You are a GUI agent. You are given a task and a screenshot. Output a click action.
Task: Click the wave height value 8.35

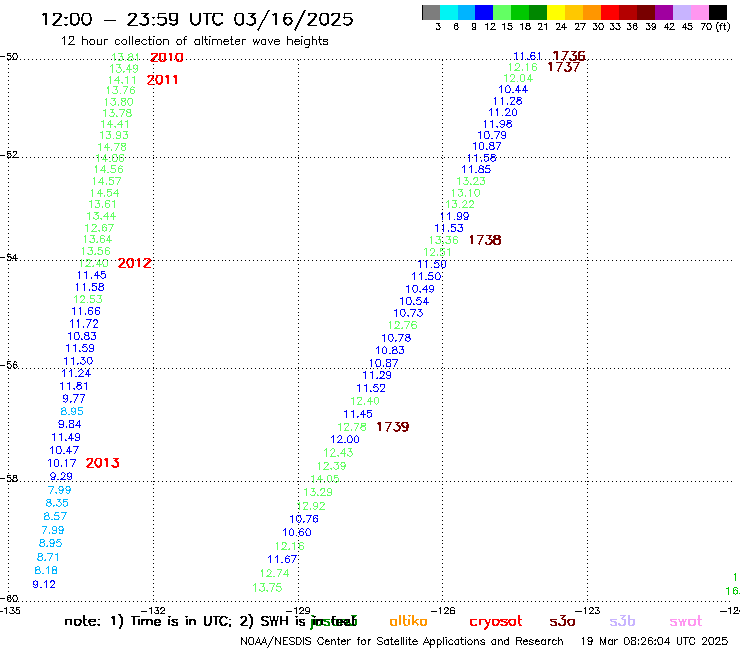pos(57,503)
